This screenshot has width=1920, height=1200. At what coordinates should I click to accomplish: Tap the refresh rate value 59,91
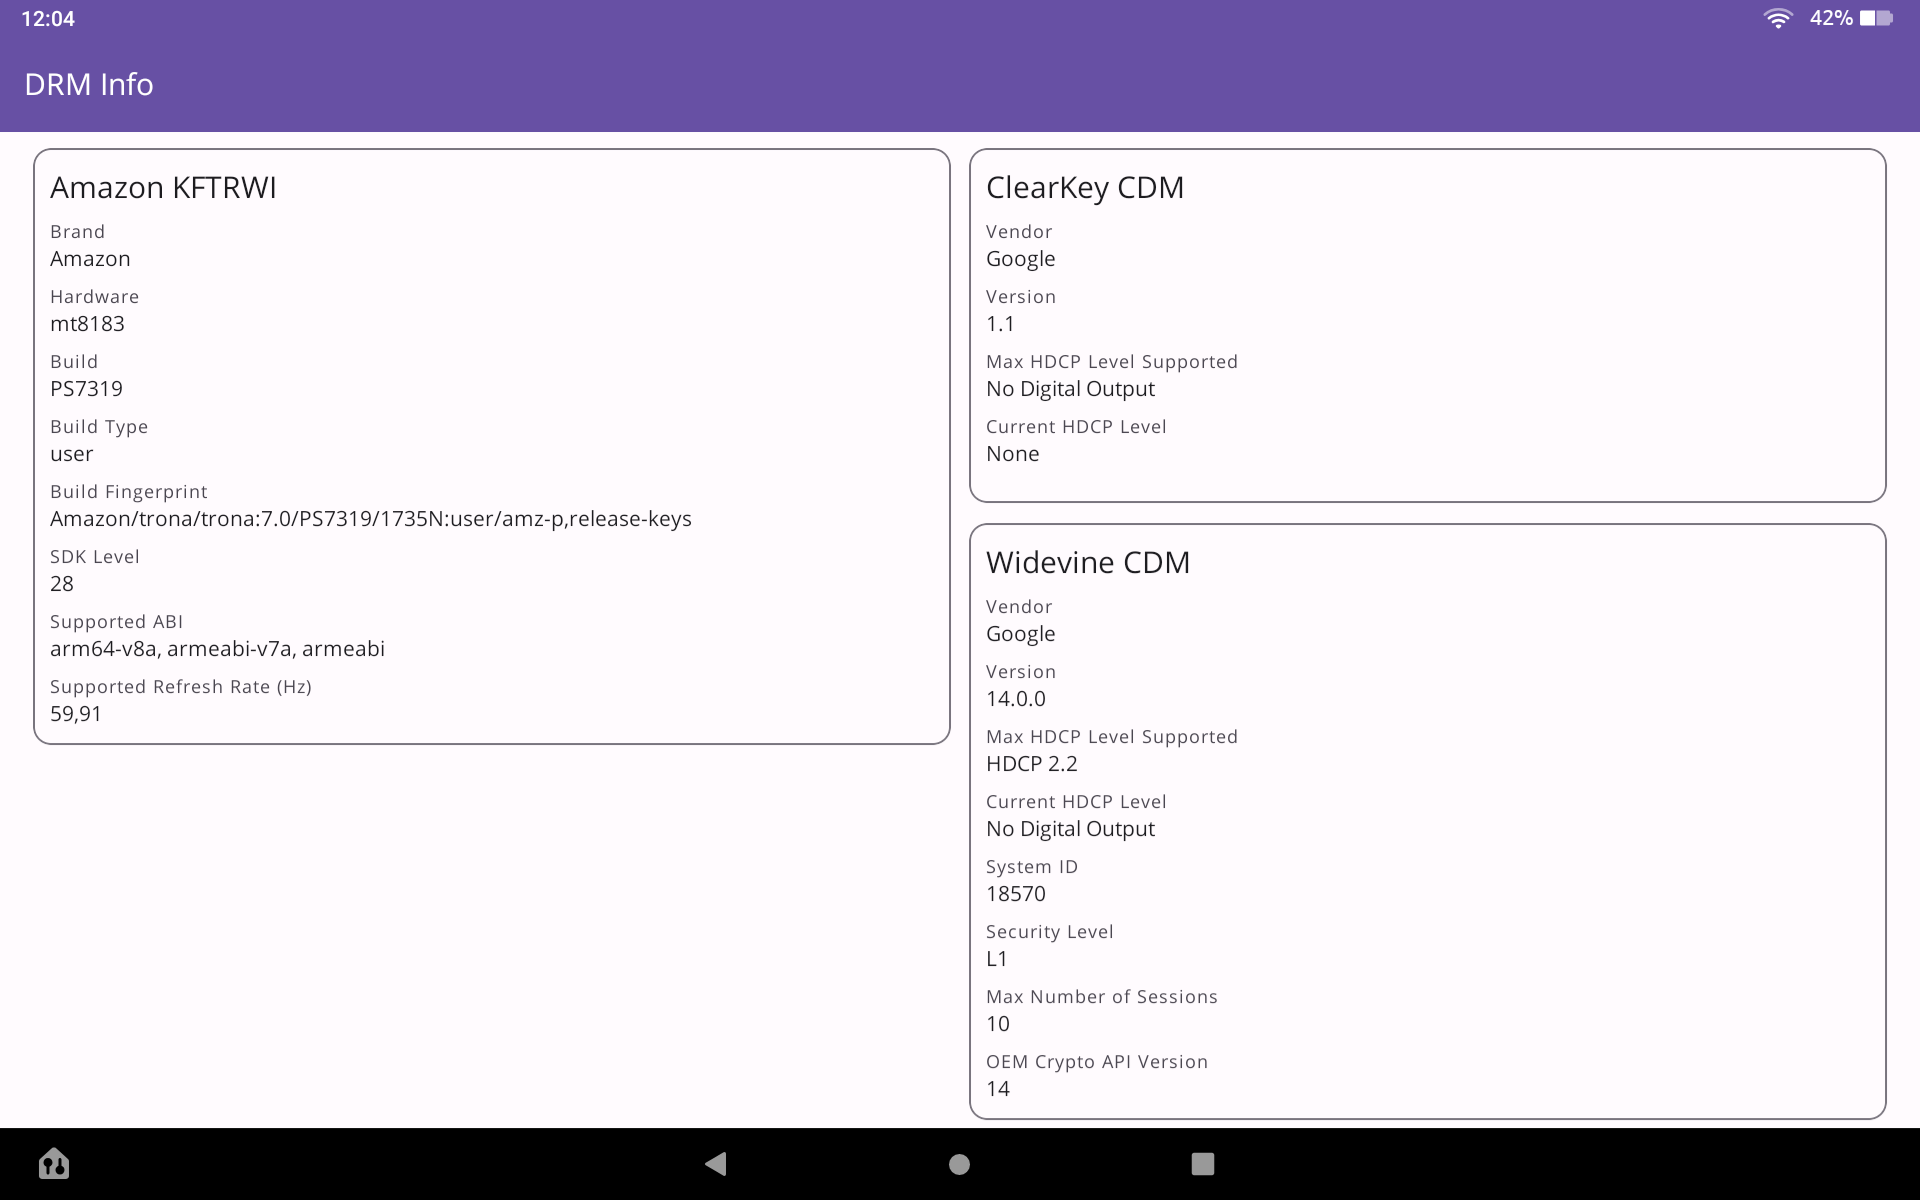(x=76, y=714)
